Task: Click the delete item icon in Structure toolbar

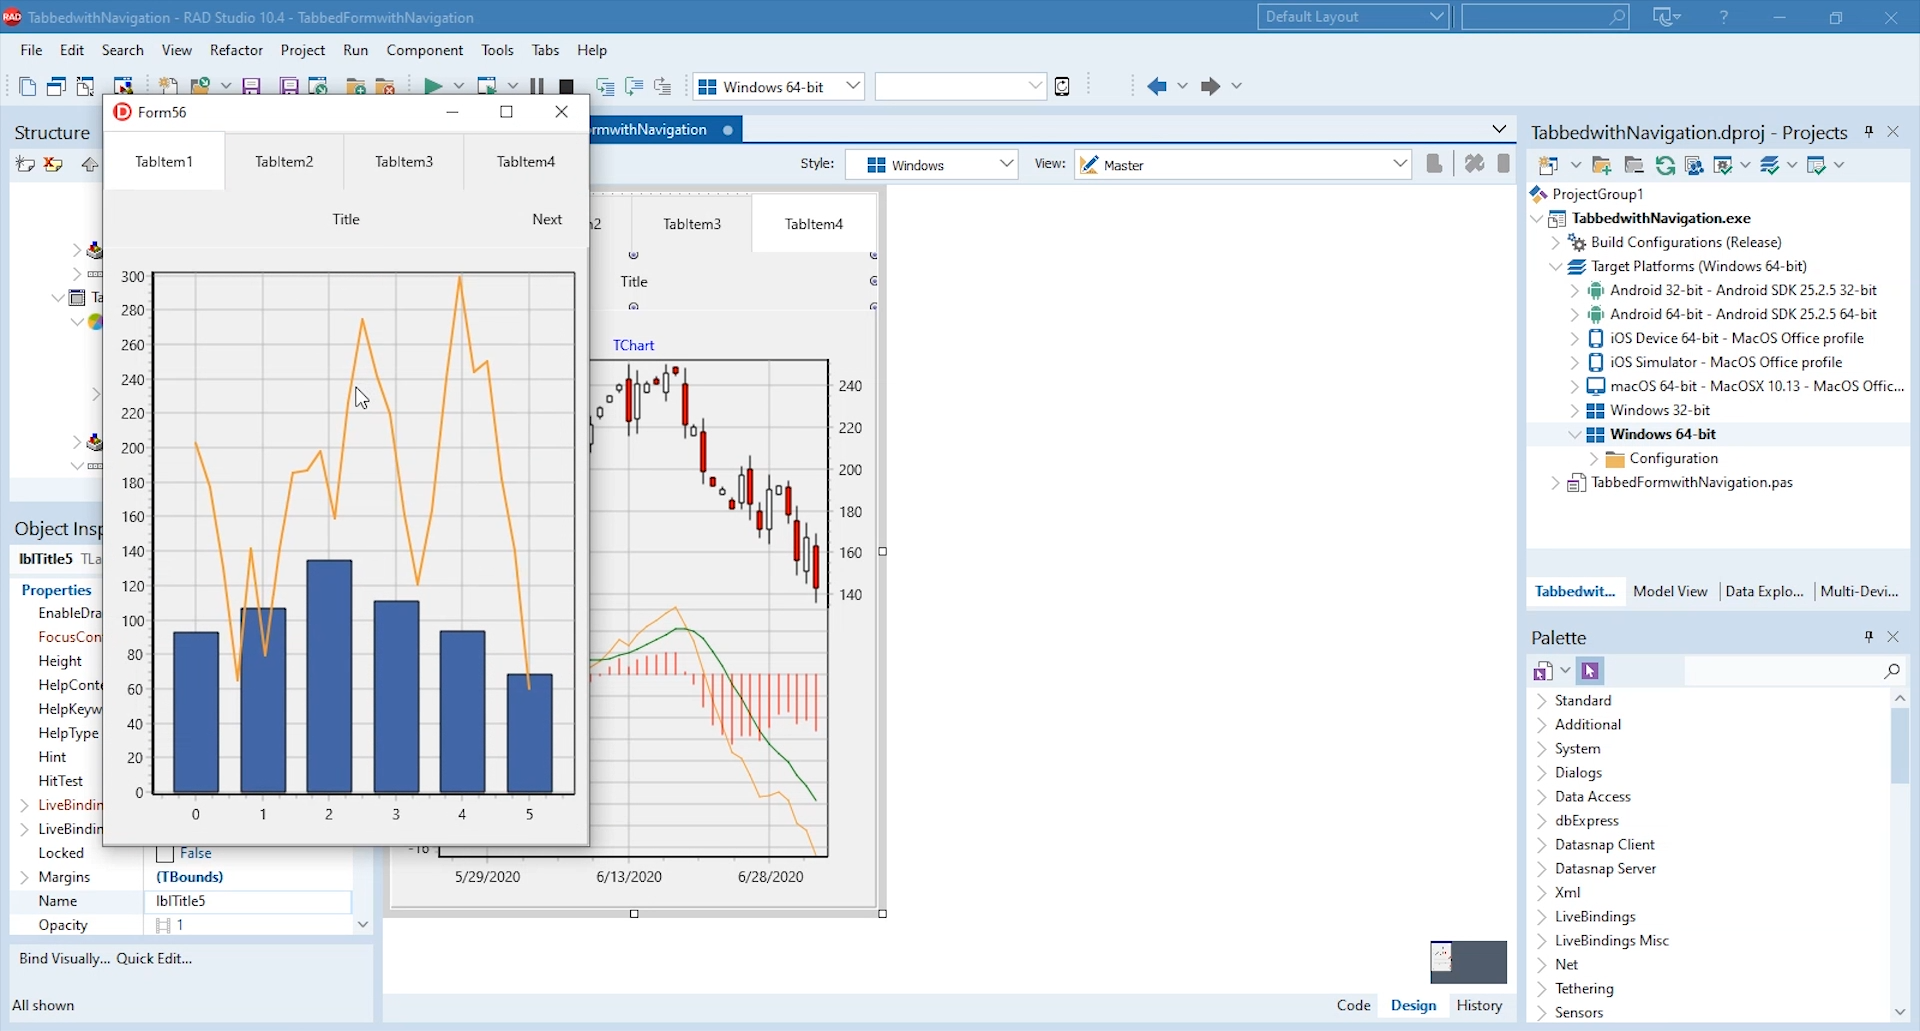Action: 54,165
